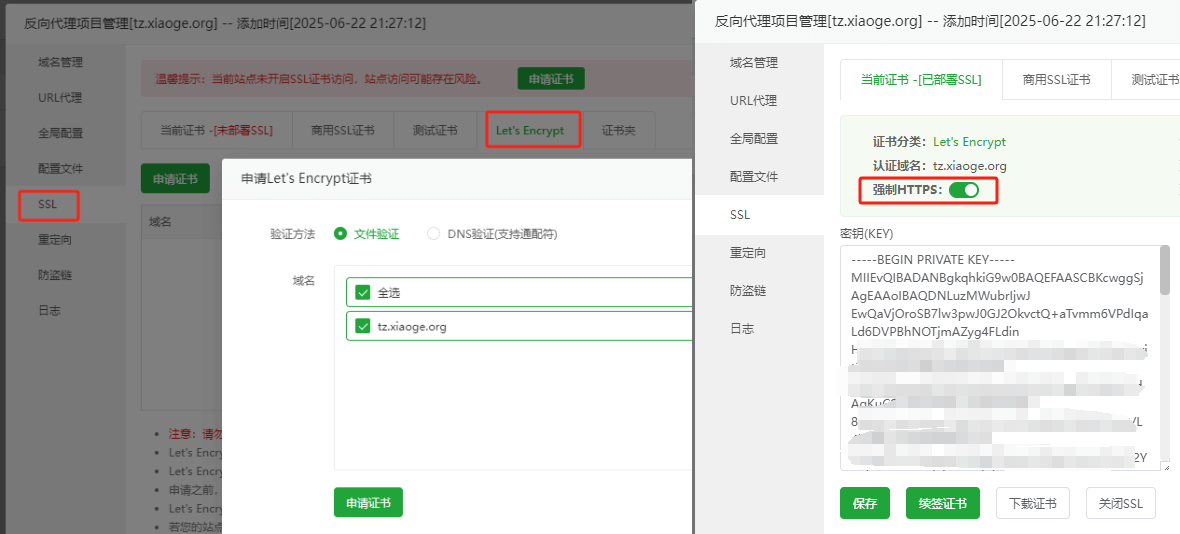The height and width of the screenshot is (534, 1180).
Task: Open 全局配置 in right window sidebar
Action: tap(754, 138)
